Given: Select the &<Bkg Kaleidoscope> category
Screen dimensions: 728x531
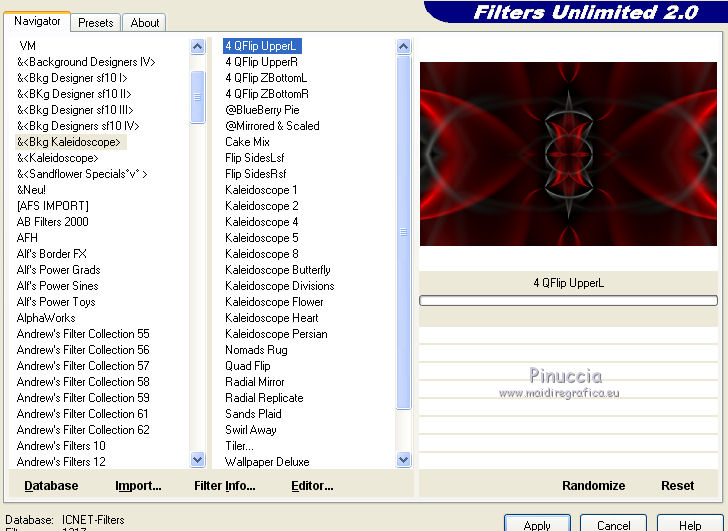Looking at the screenshot, I should click(69, 142).
